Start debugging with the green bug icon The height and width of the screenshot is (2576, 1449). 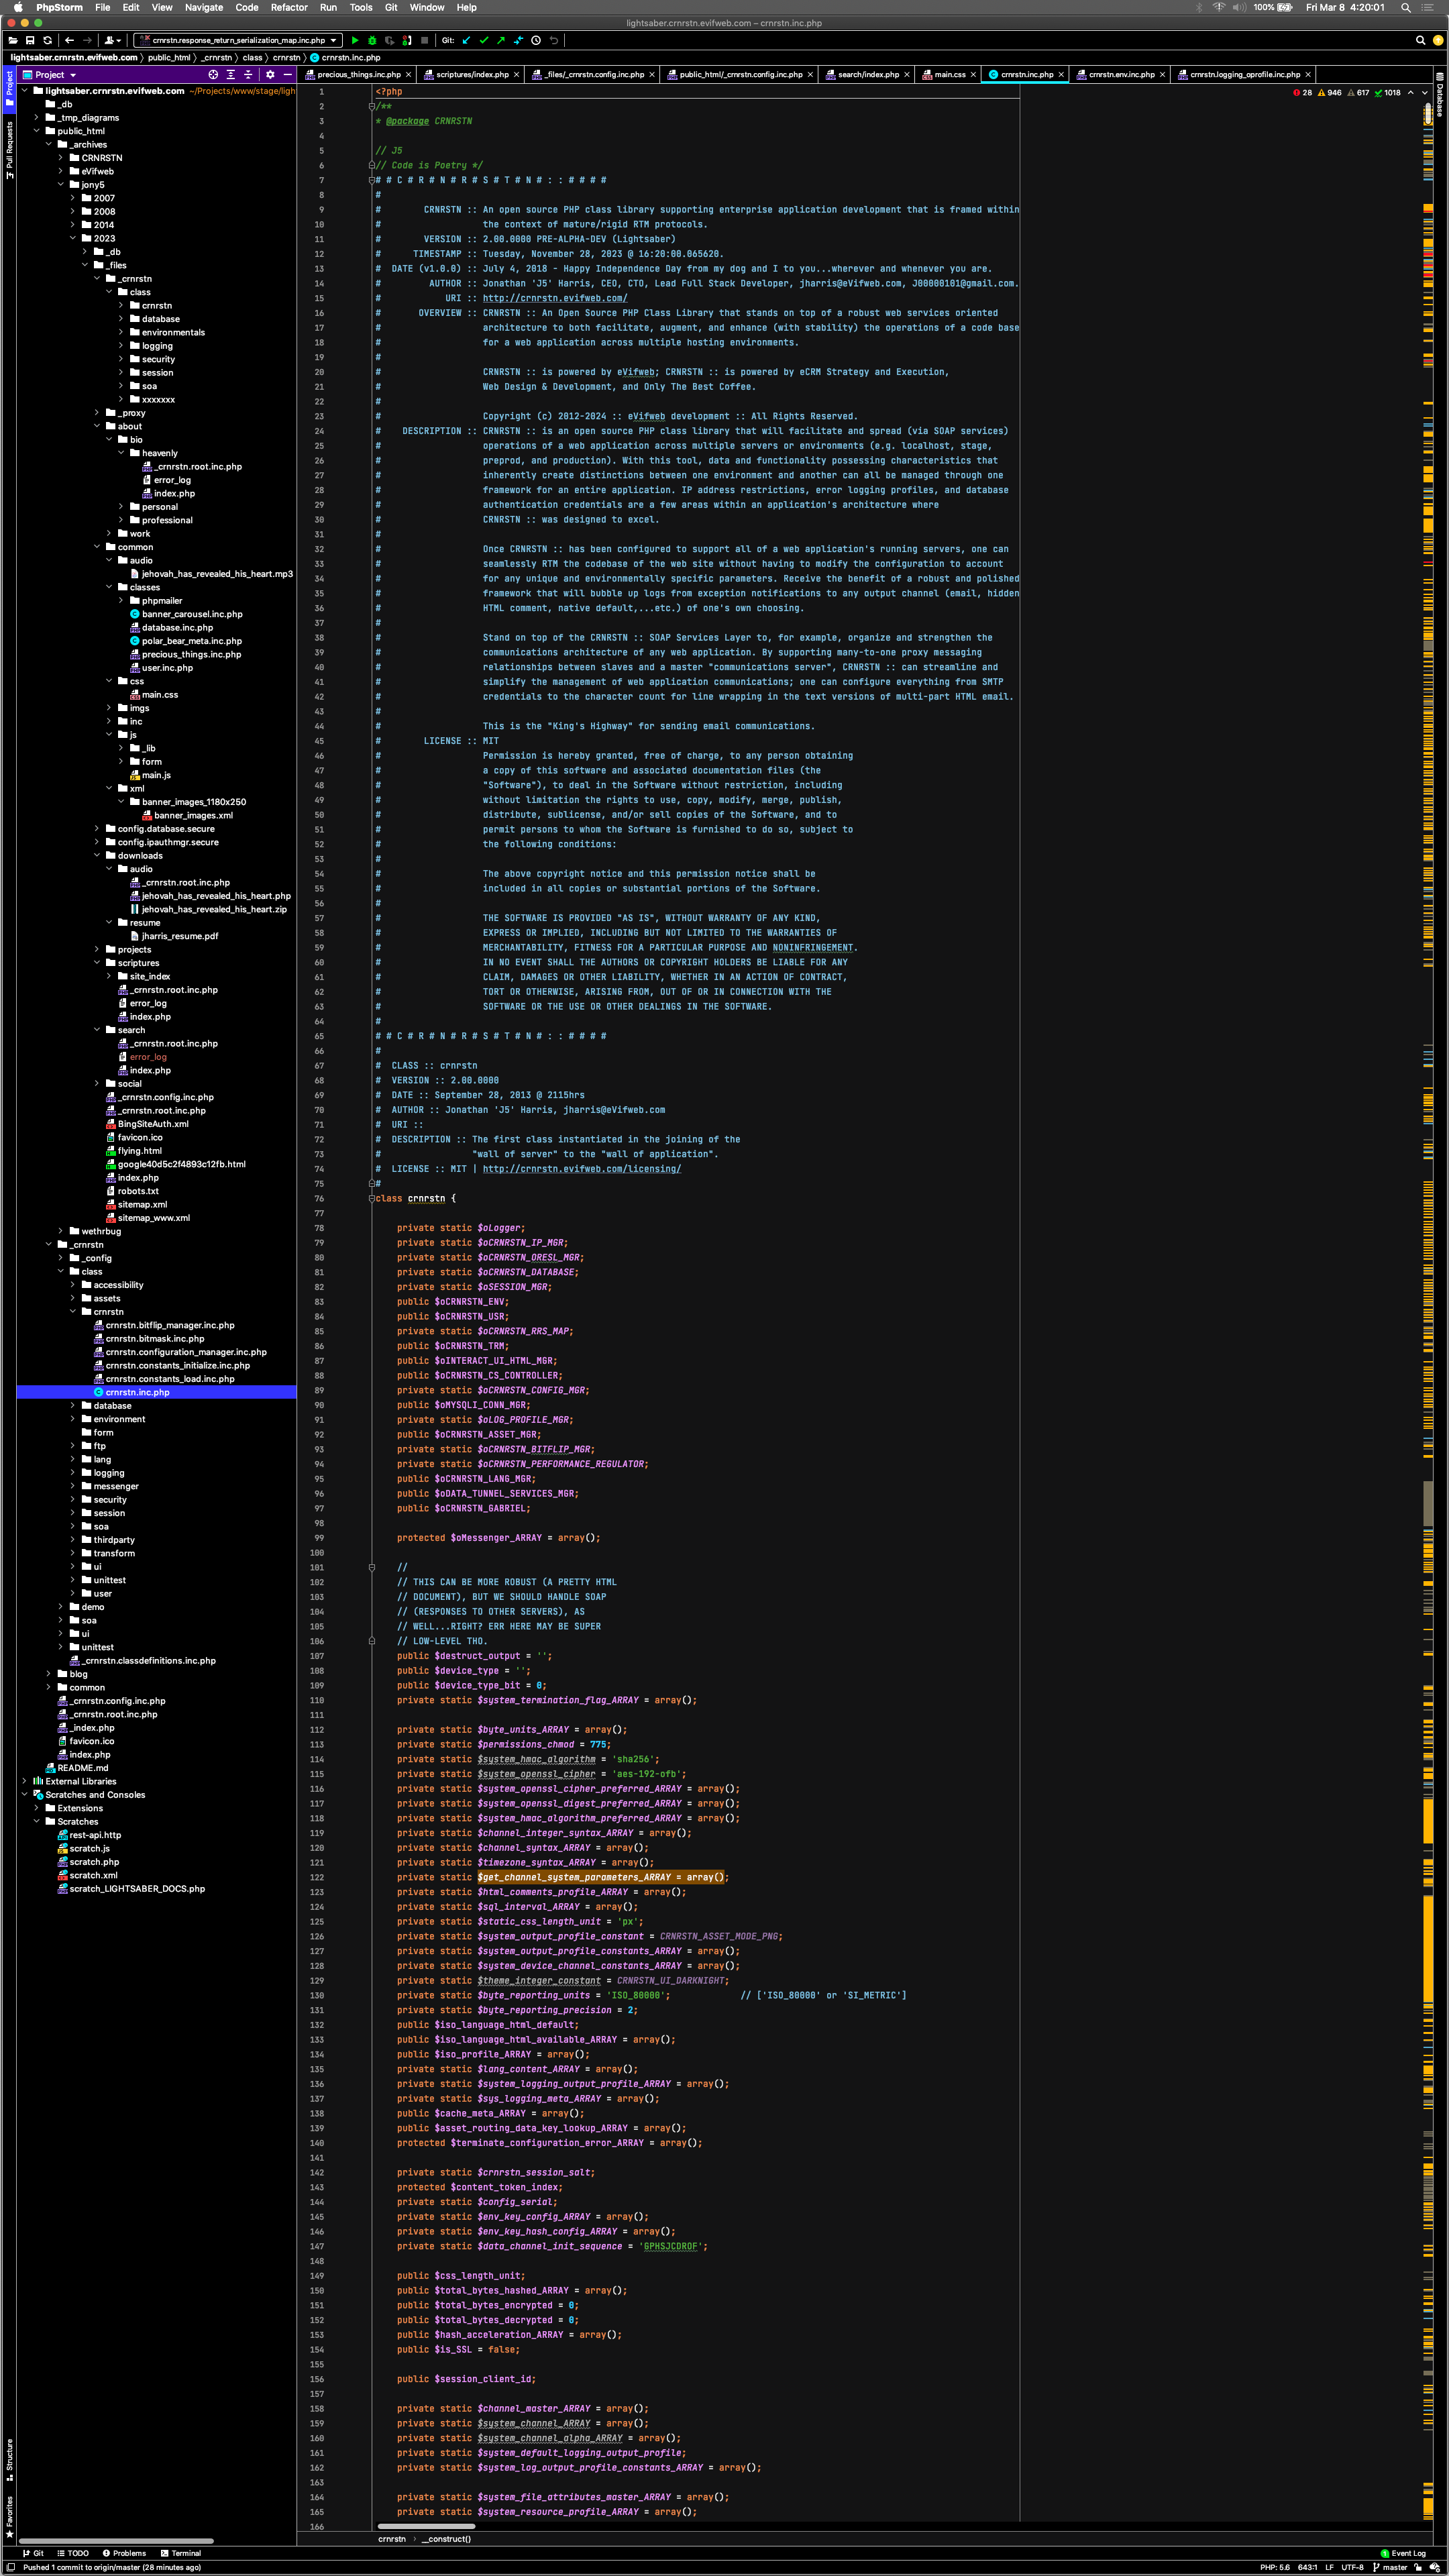pos(372,41)
